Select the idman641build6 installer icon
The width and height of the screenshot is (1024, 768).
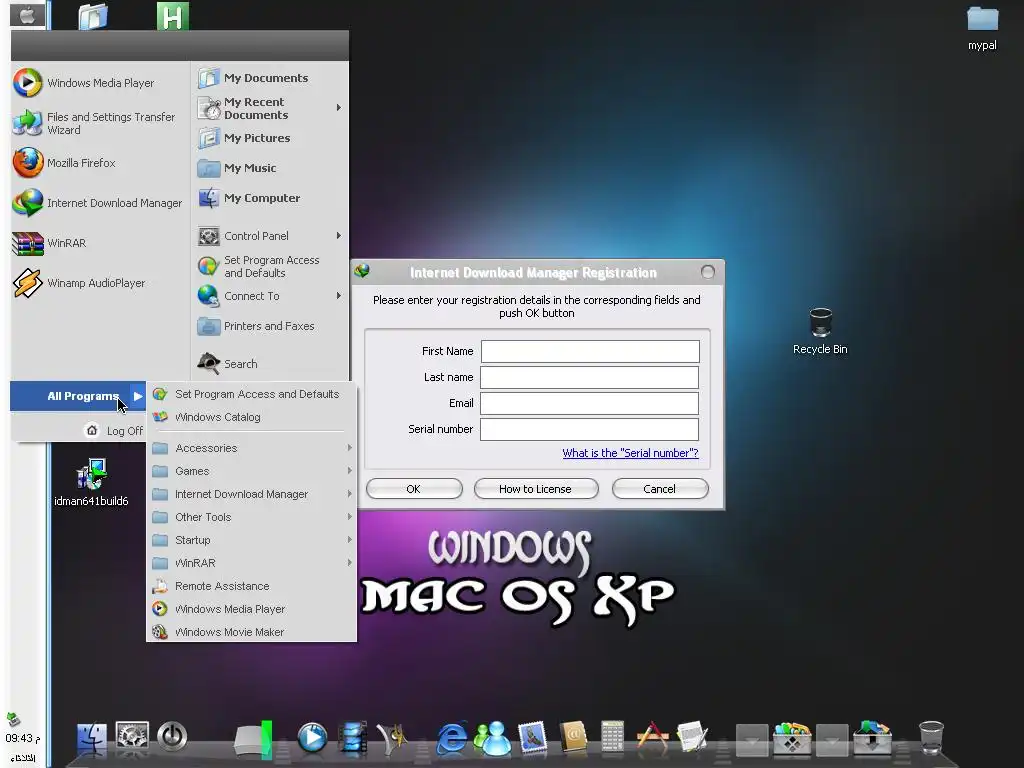pyautogui.click(x=91, y=483)
